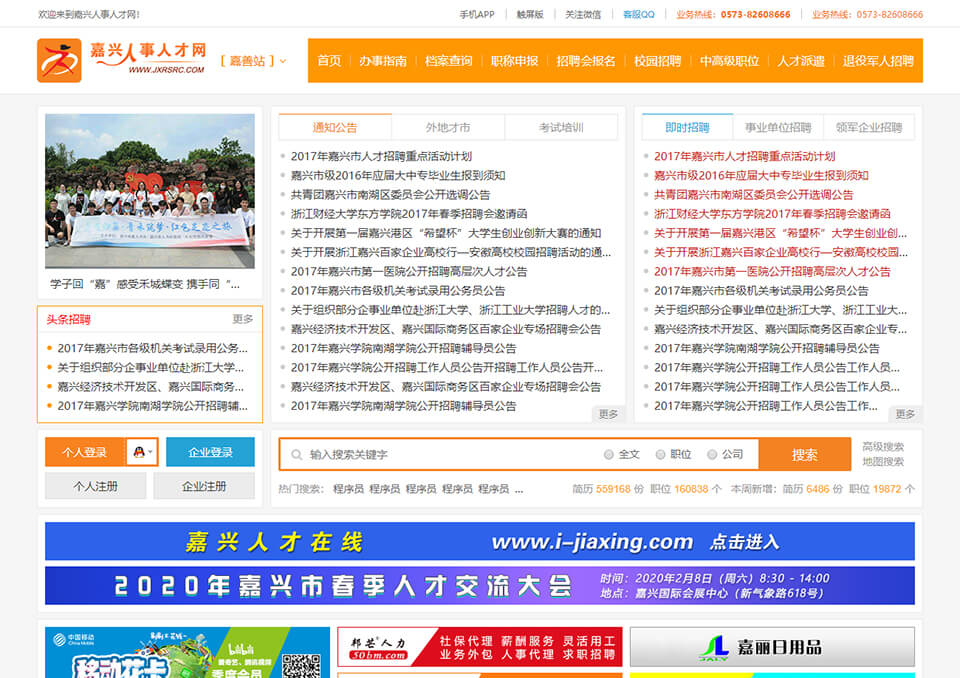Click the QQ penguin login icon

[138, 453]
